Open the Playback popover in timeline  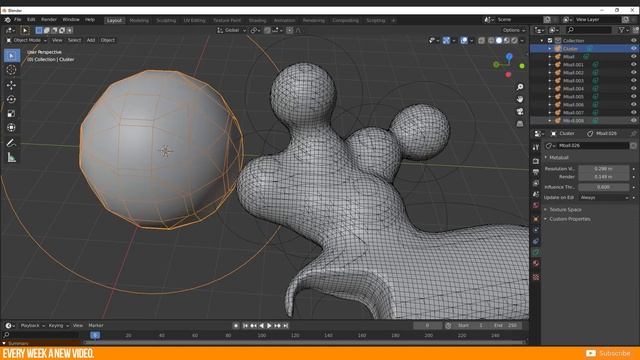click(32, 326)
